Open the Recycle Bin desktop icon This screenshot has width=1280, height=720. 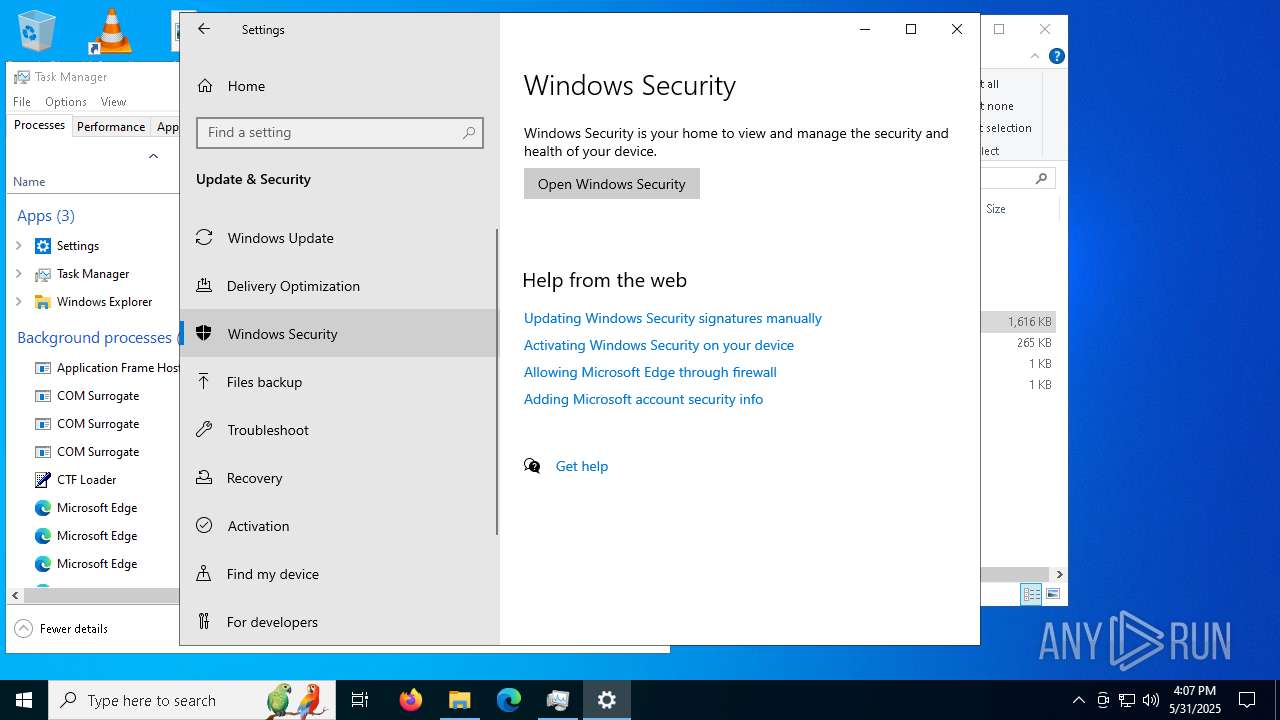[x=37, y=30]
